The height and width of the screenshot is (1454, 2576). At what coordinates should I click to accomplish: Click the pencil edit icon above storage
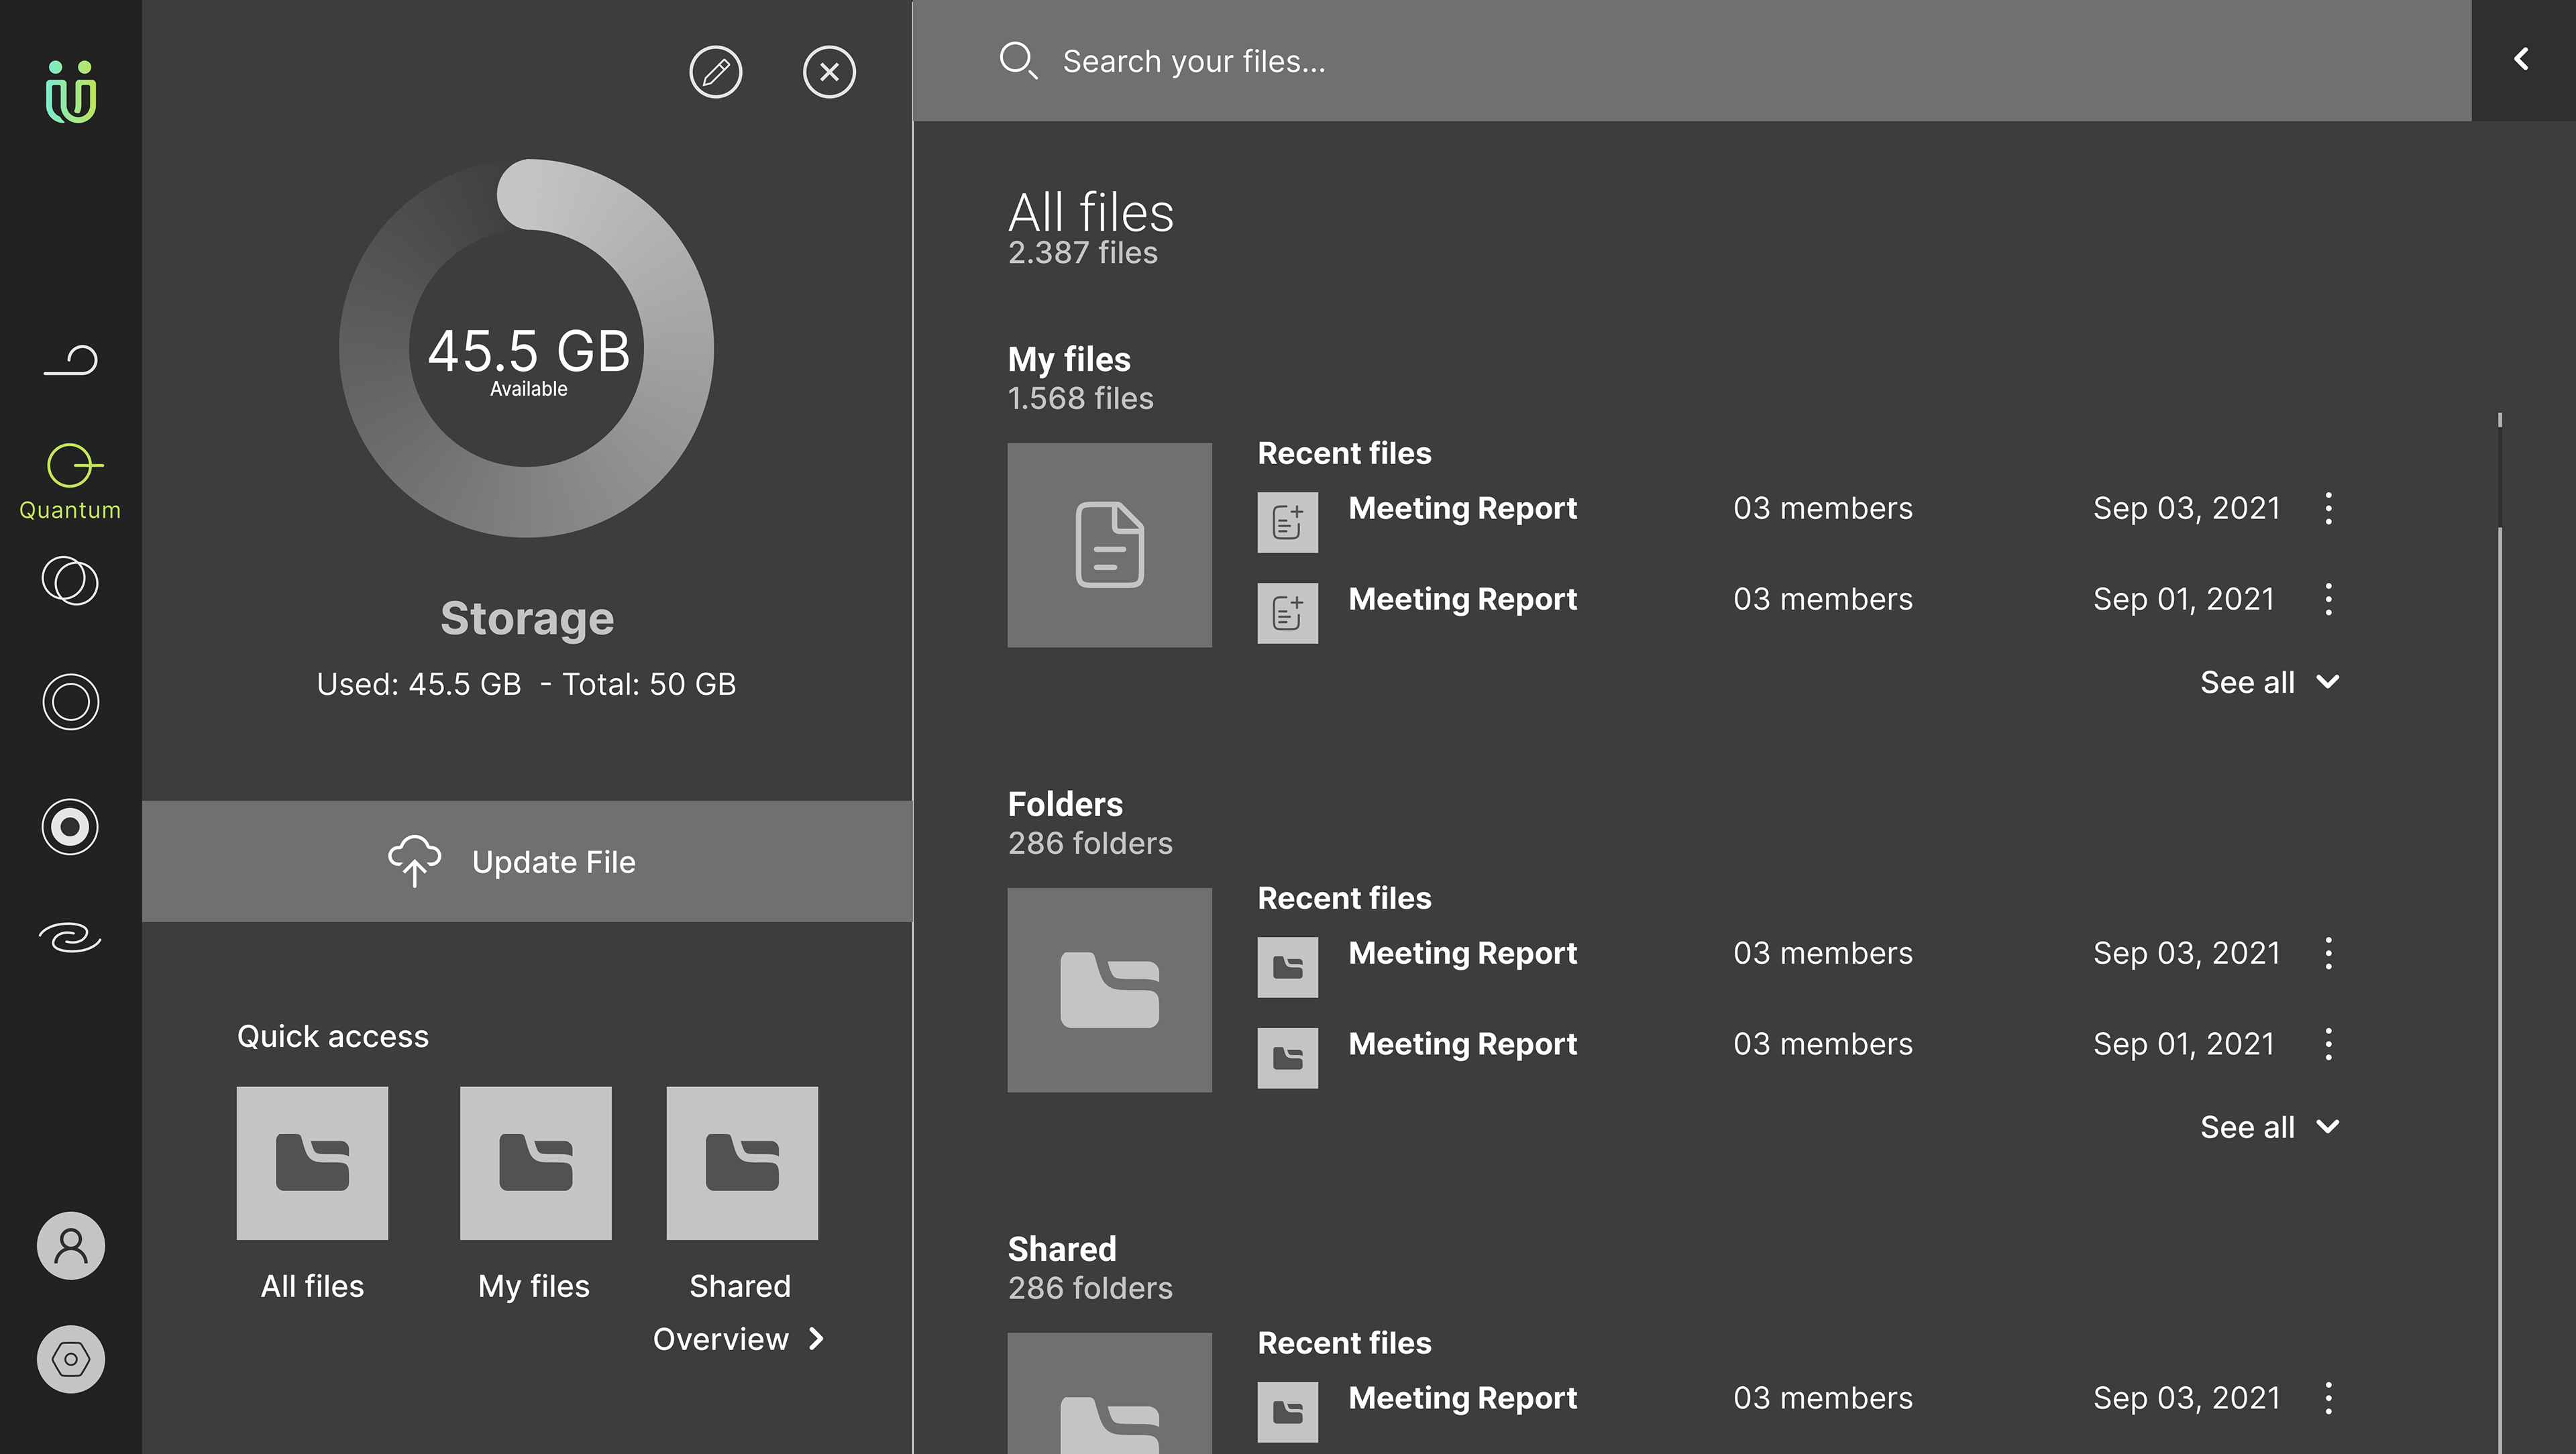[715, 72]
